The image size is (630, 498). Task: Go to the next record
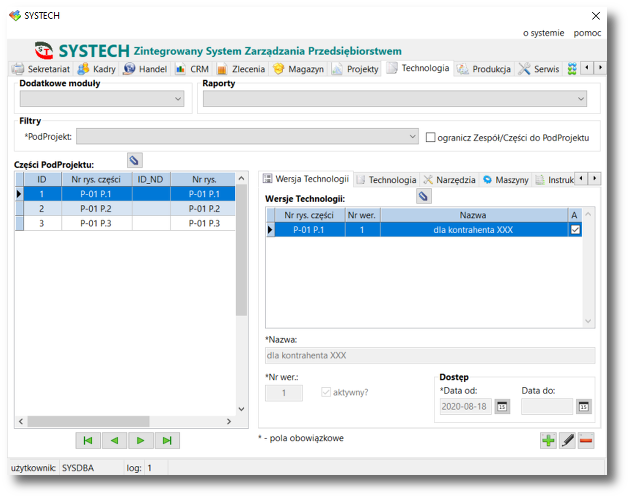141,441
